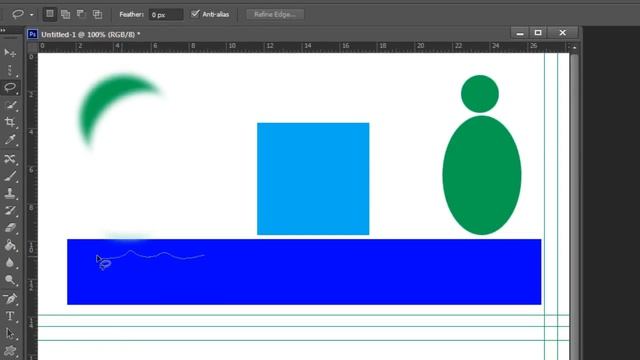Image resolution: width=640 pixels, height=360 pixels.
Task: Select the Custom Shape tool
Action: tap(10, 351)
